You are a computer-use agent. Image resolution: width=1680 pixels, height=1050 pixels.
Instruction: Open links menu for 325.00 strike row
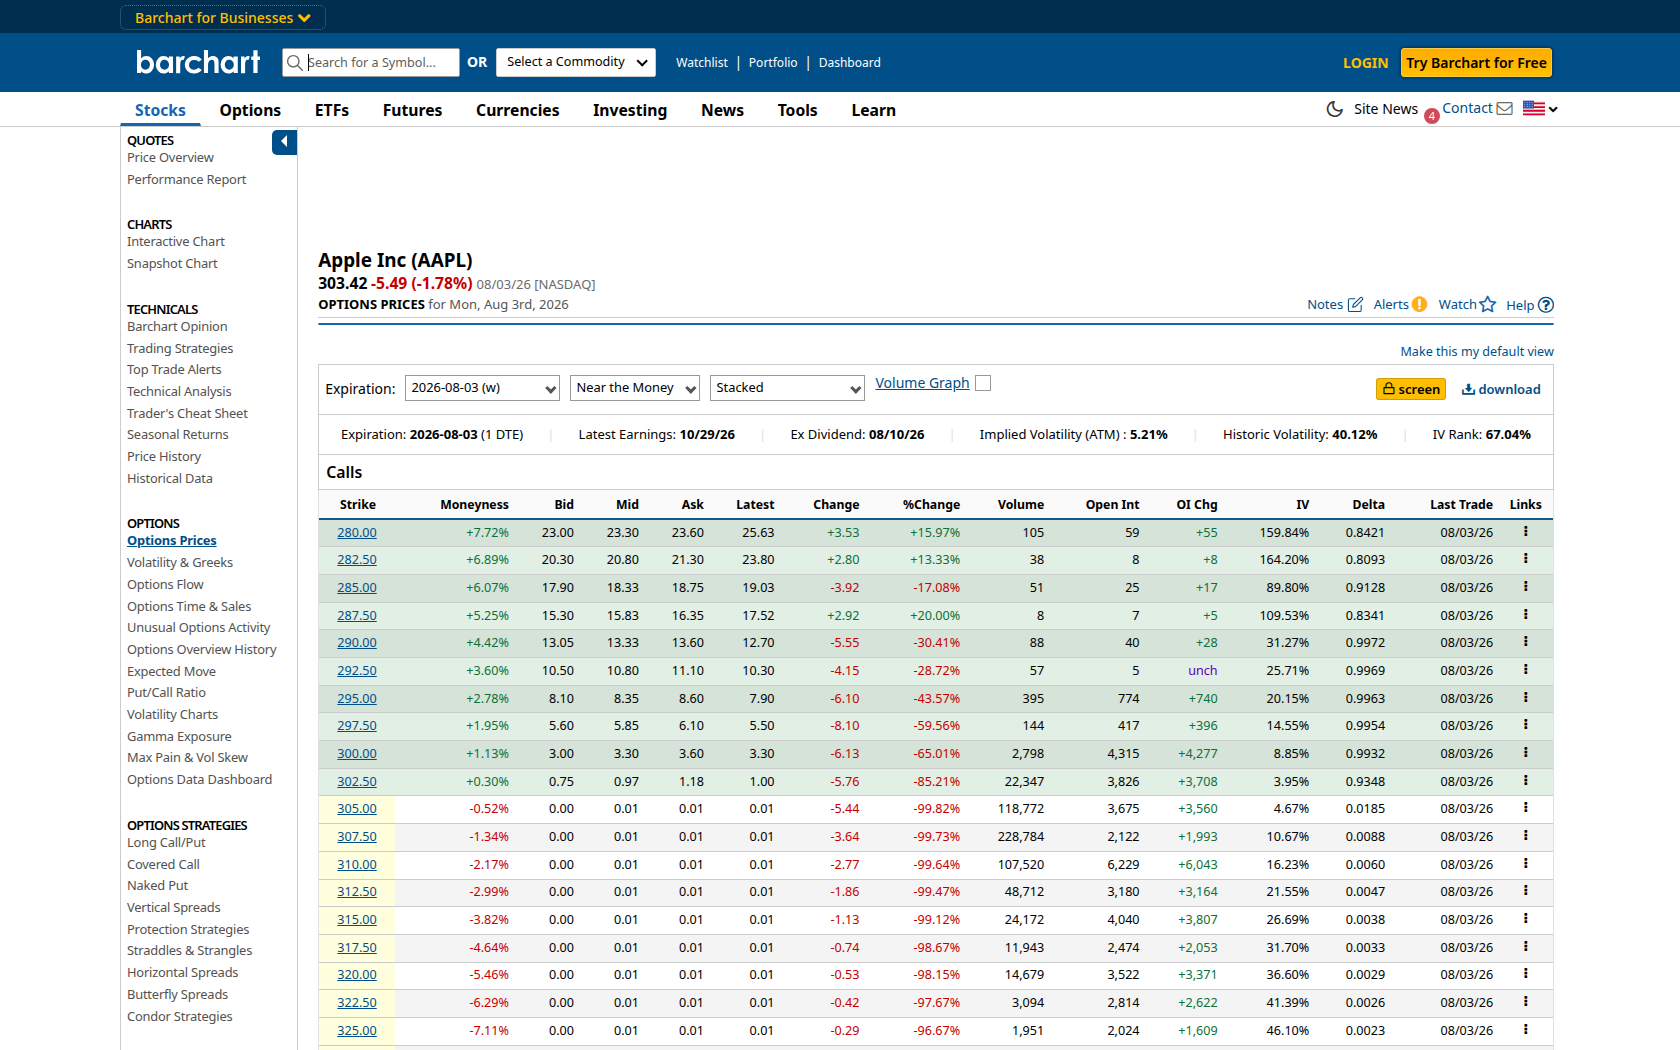tap(1526, 1030)
